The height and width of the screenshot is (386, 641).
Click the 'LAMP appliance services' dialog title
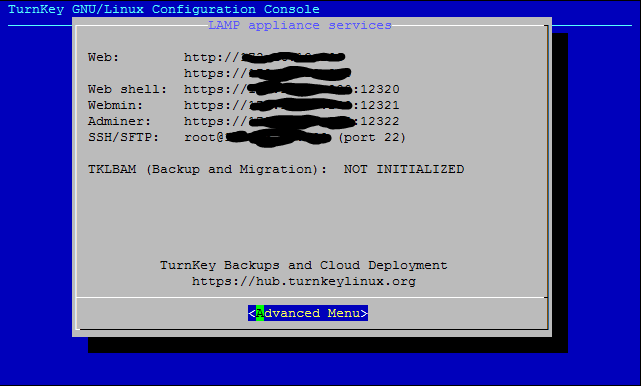[300, 25]
